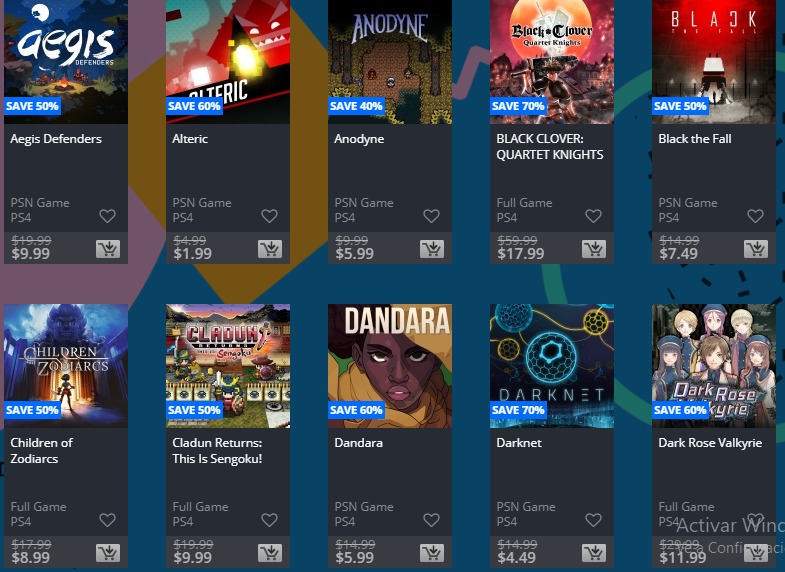Toggle wishlist heart for Anodyne
The height and width of the screenshot is (572, 785).
point(432,216)
